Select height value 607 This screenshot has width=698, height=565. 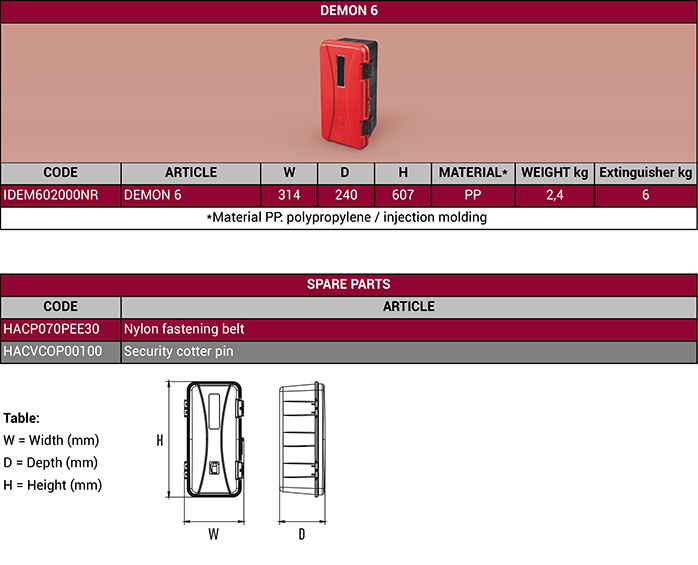(403, 195)
